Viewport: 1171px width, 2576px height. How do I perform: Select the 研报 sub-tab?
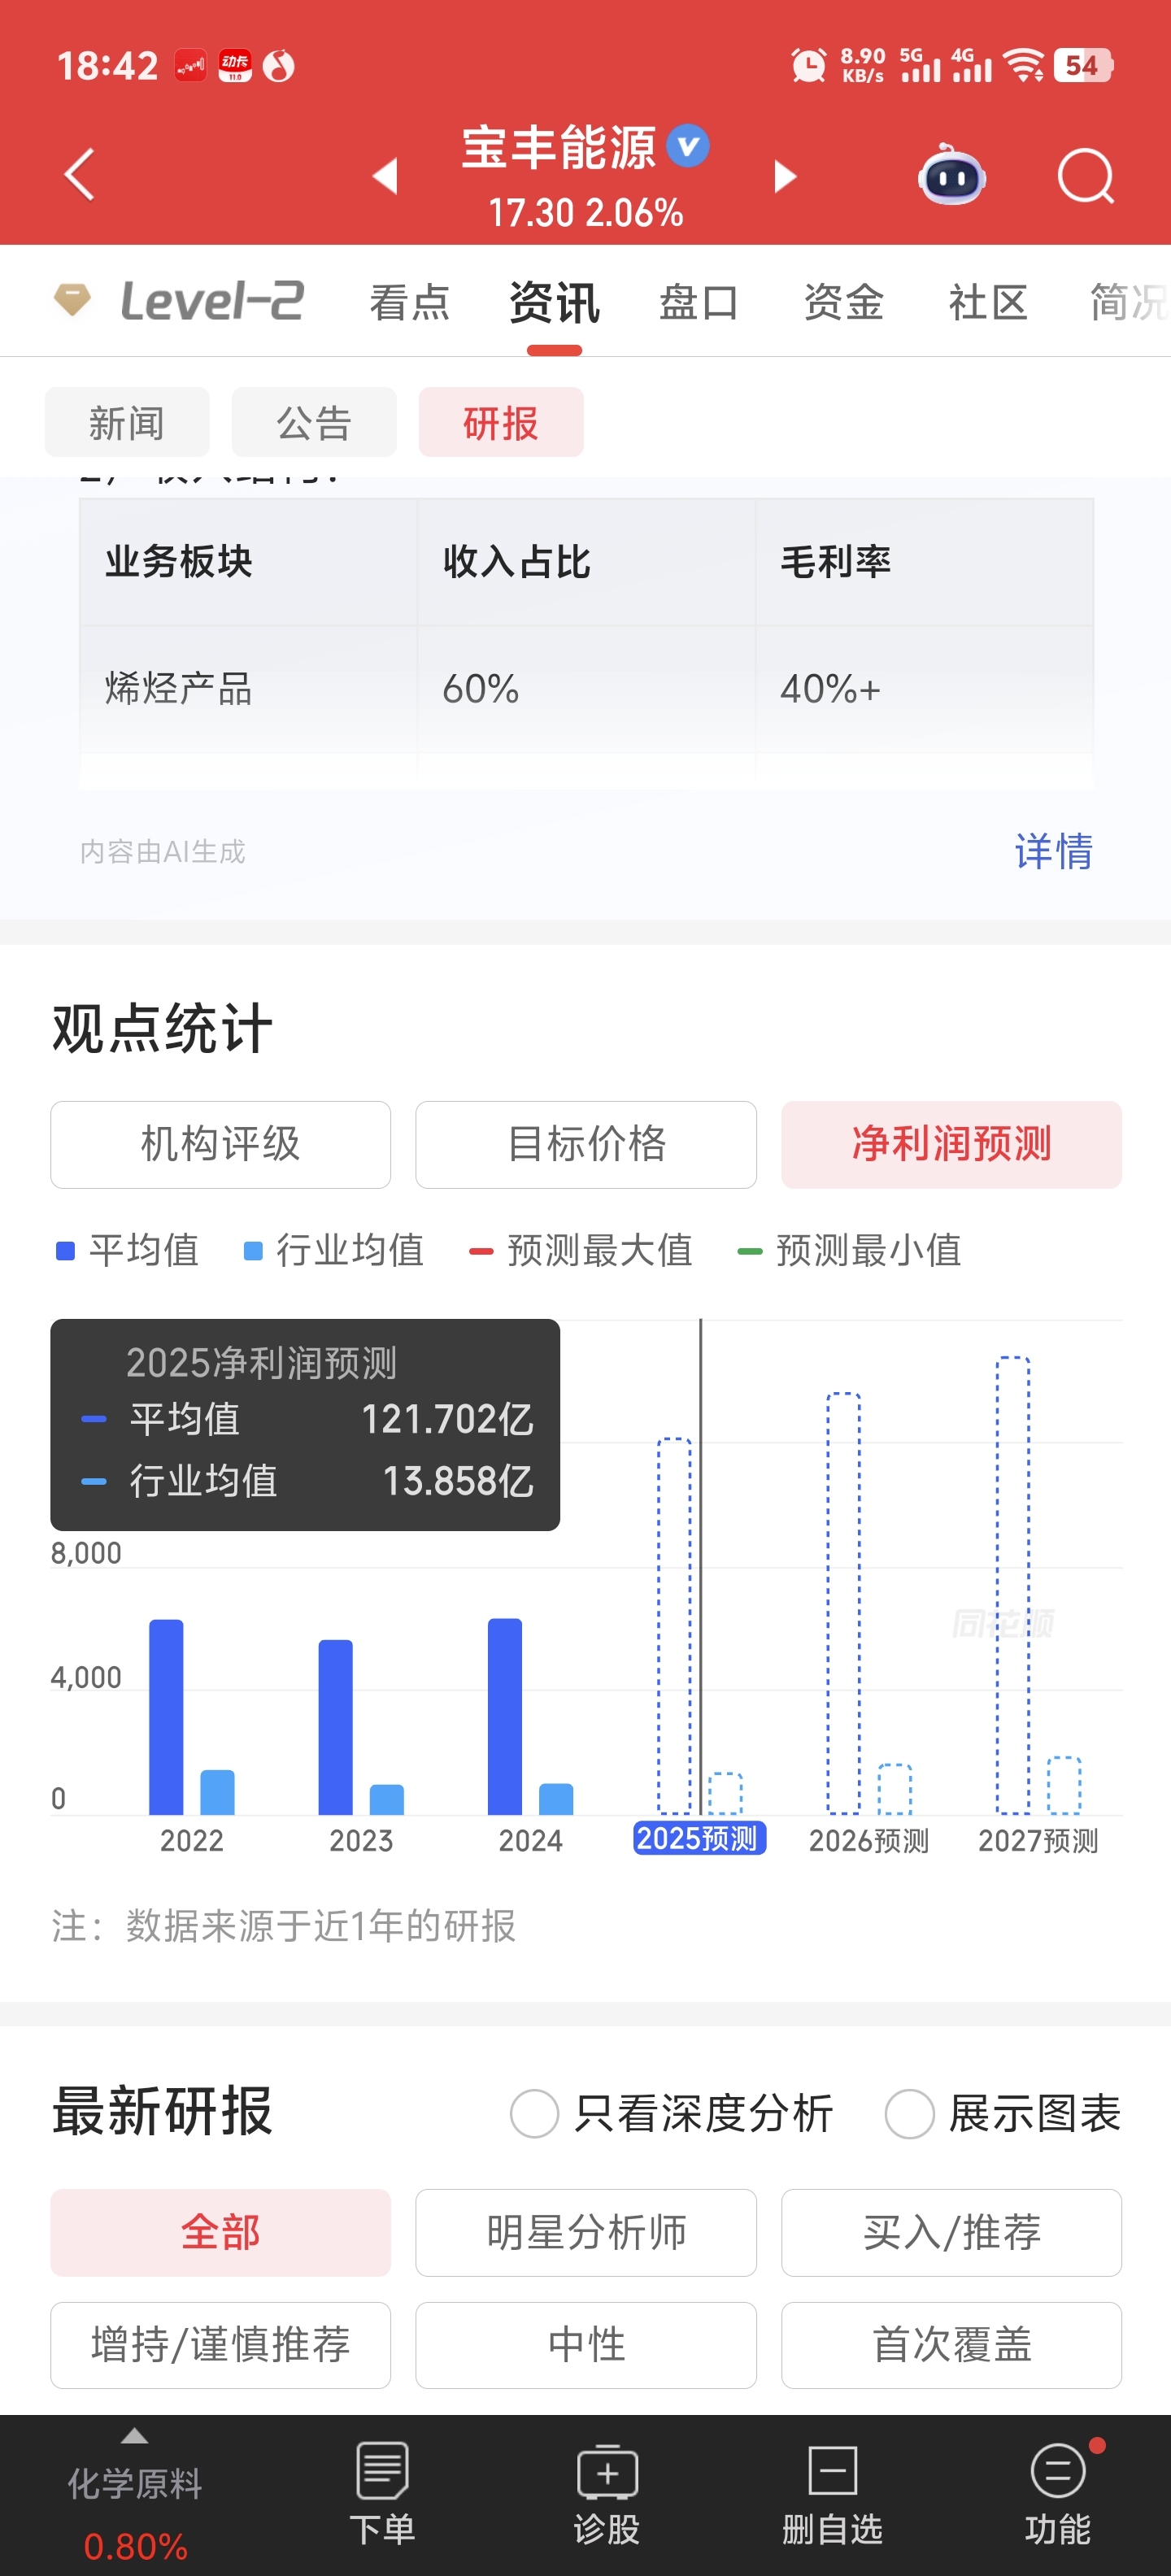pyautogui.click(x=501, y=422)
